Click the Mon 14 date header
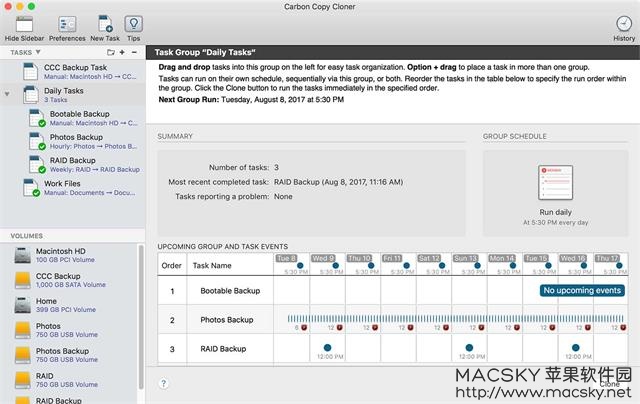 click(x=502, y=258)
